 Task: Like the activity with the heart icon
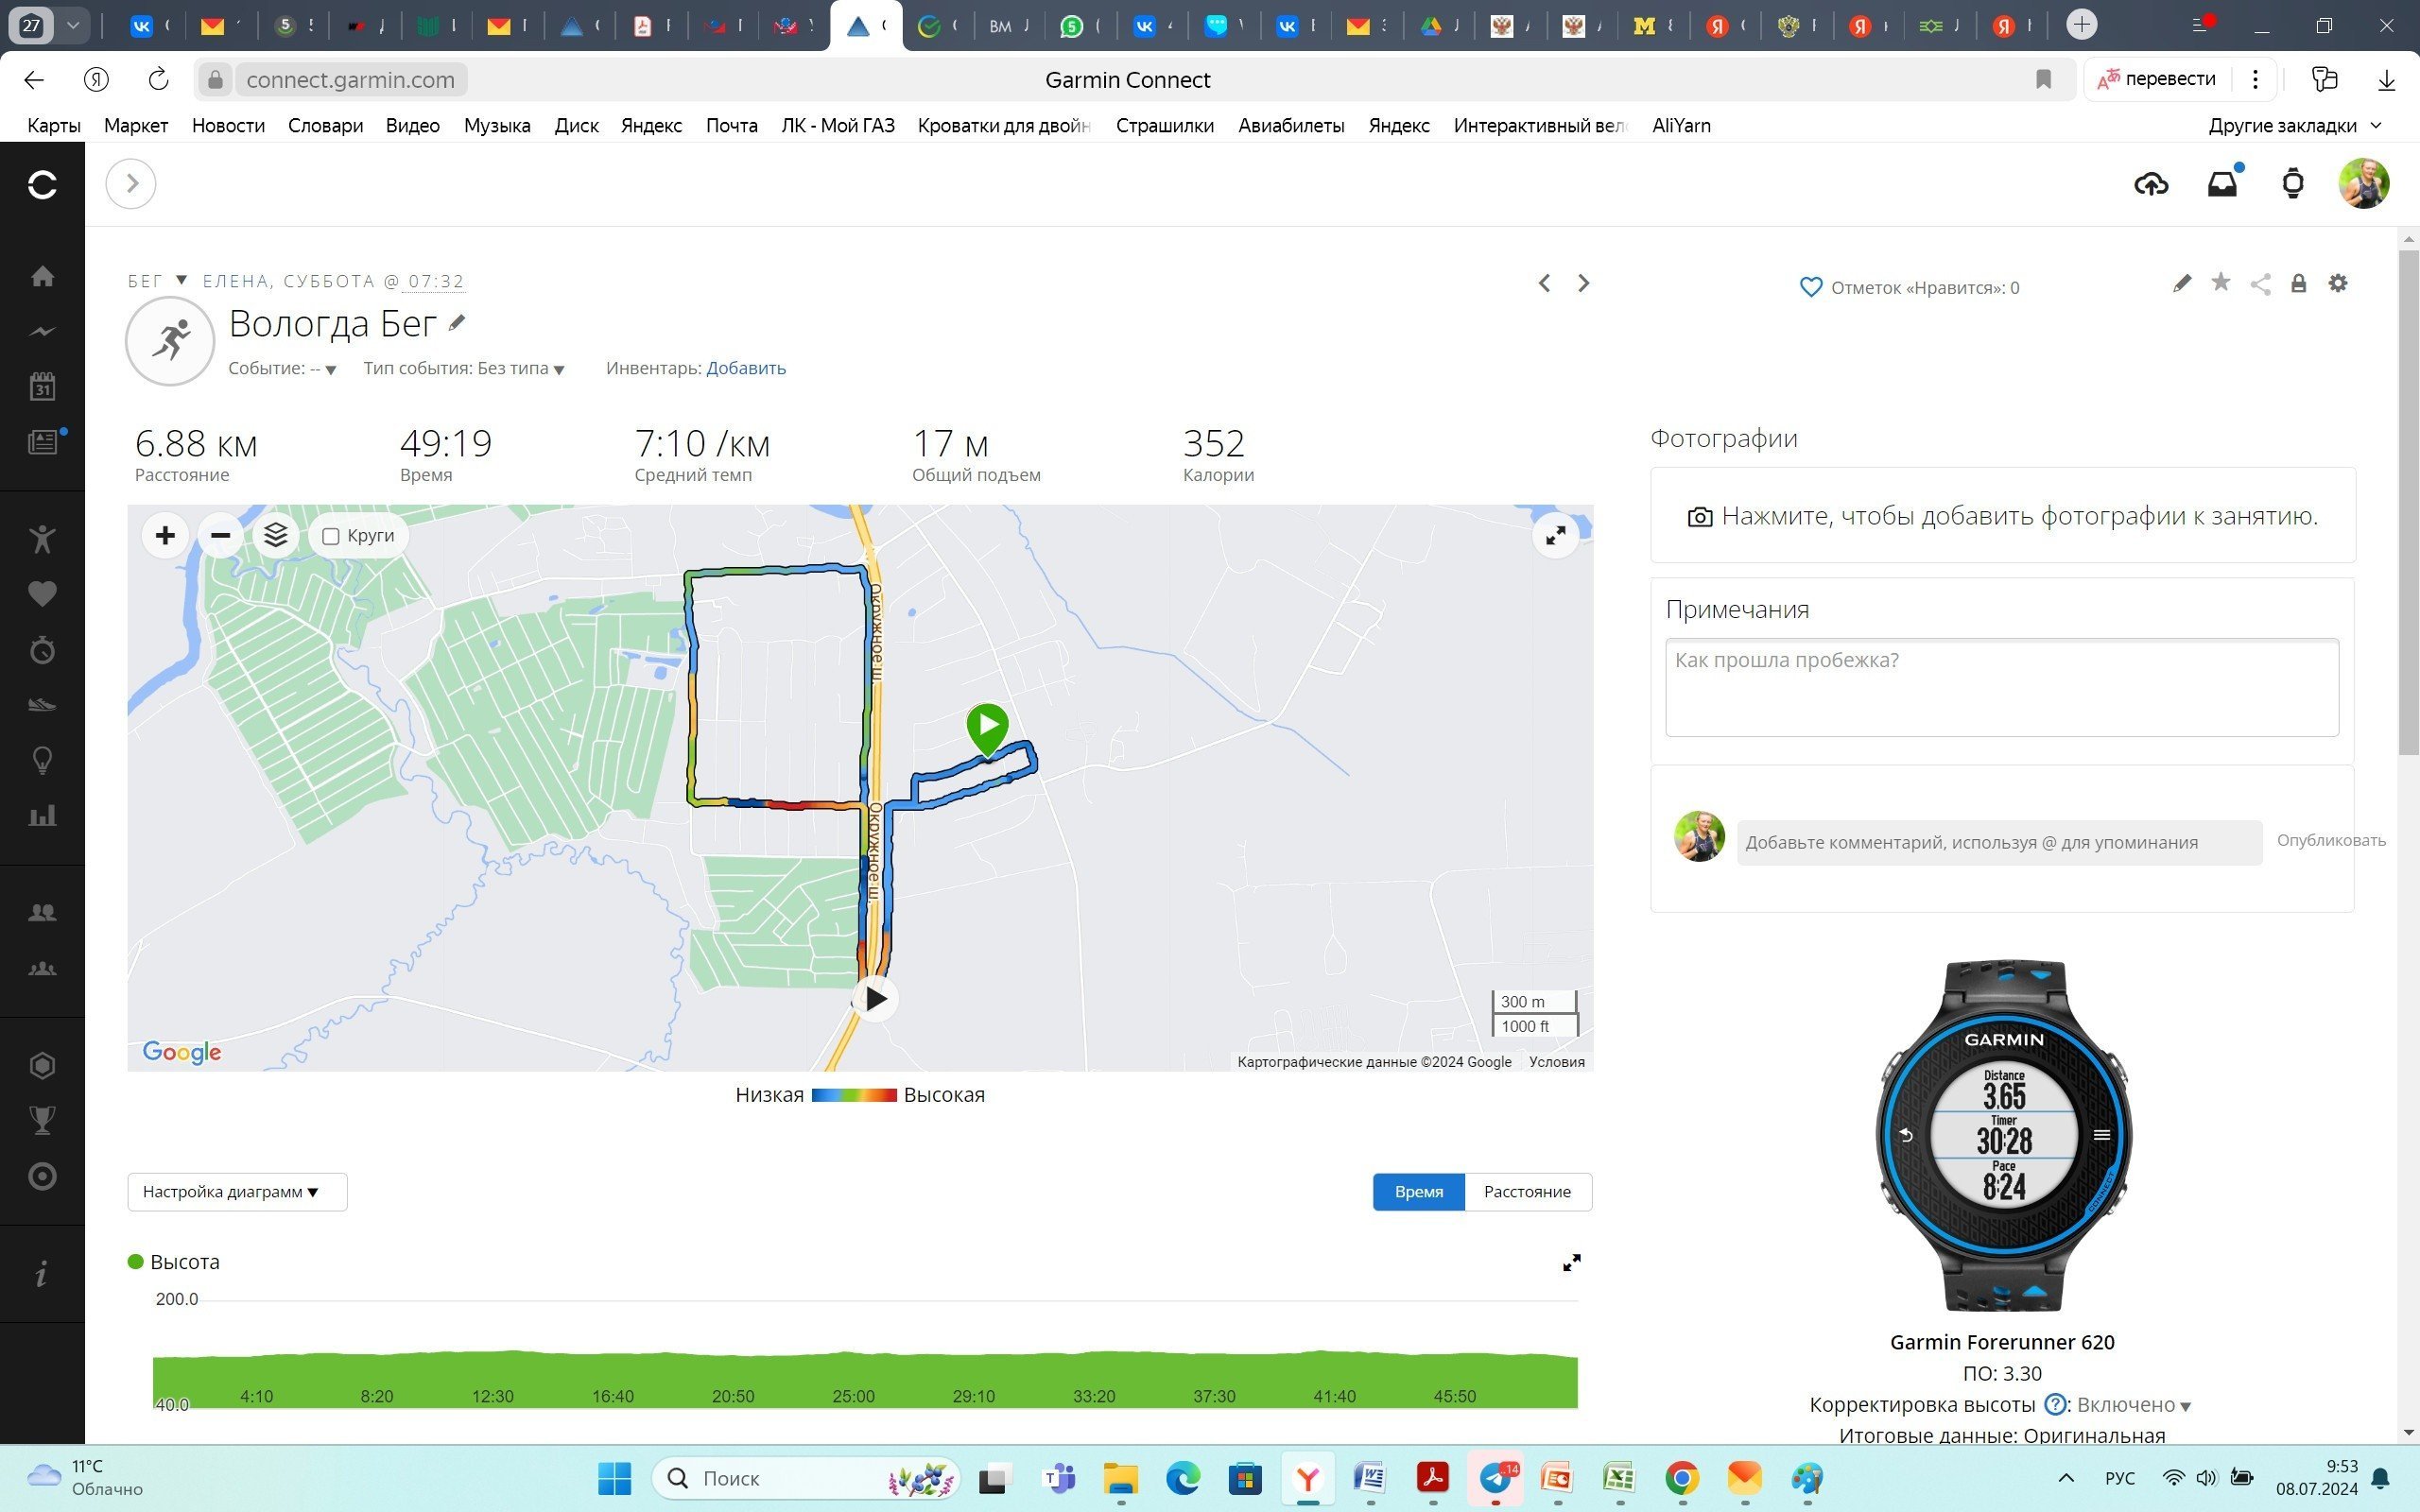[1811, 288]
